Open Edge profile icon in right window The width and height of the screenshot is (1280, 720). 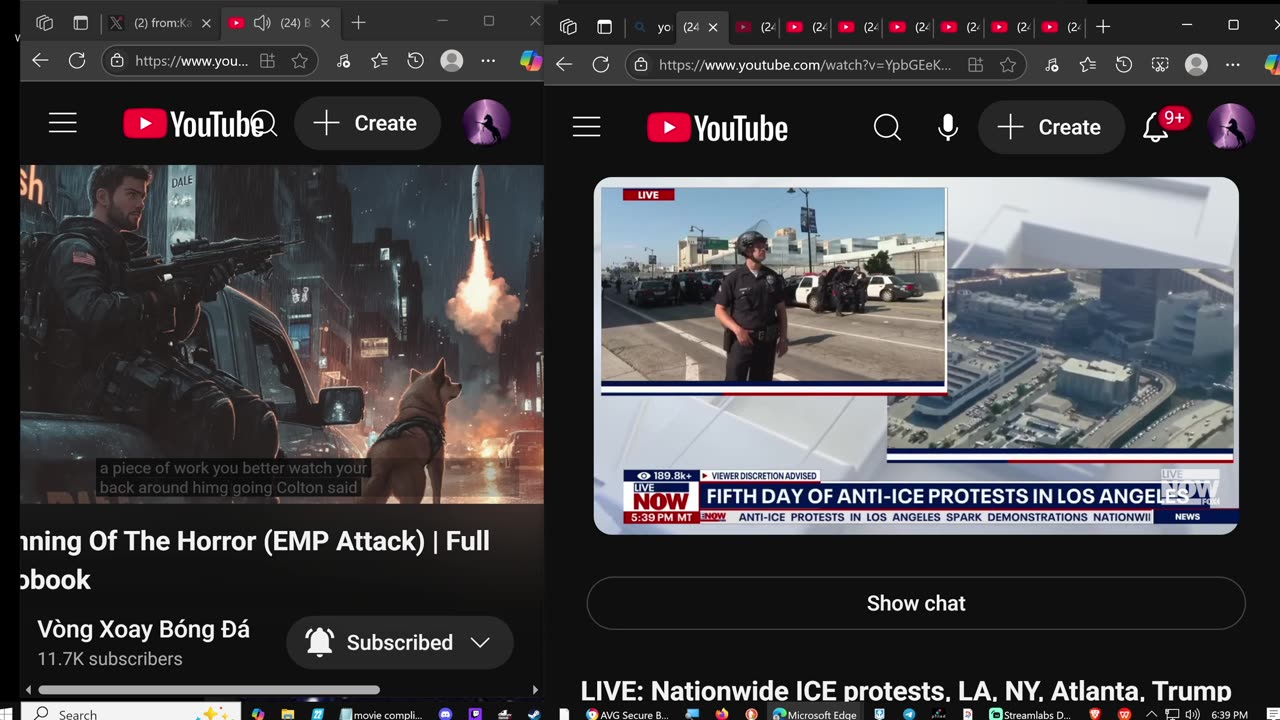(1196, 65)
